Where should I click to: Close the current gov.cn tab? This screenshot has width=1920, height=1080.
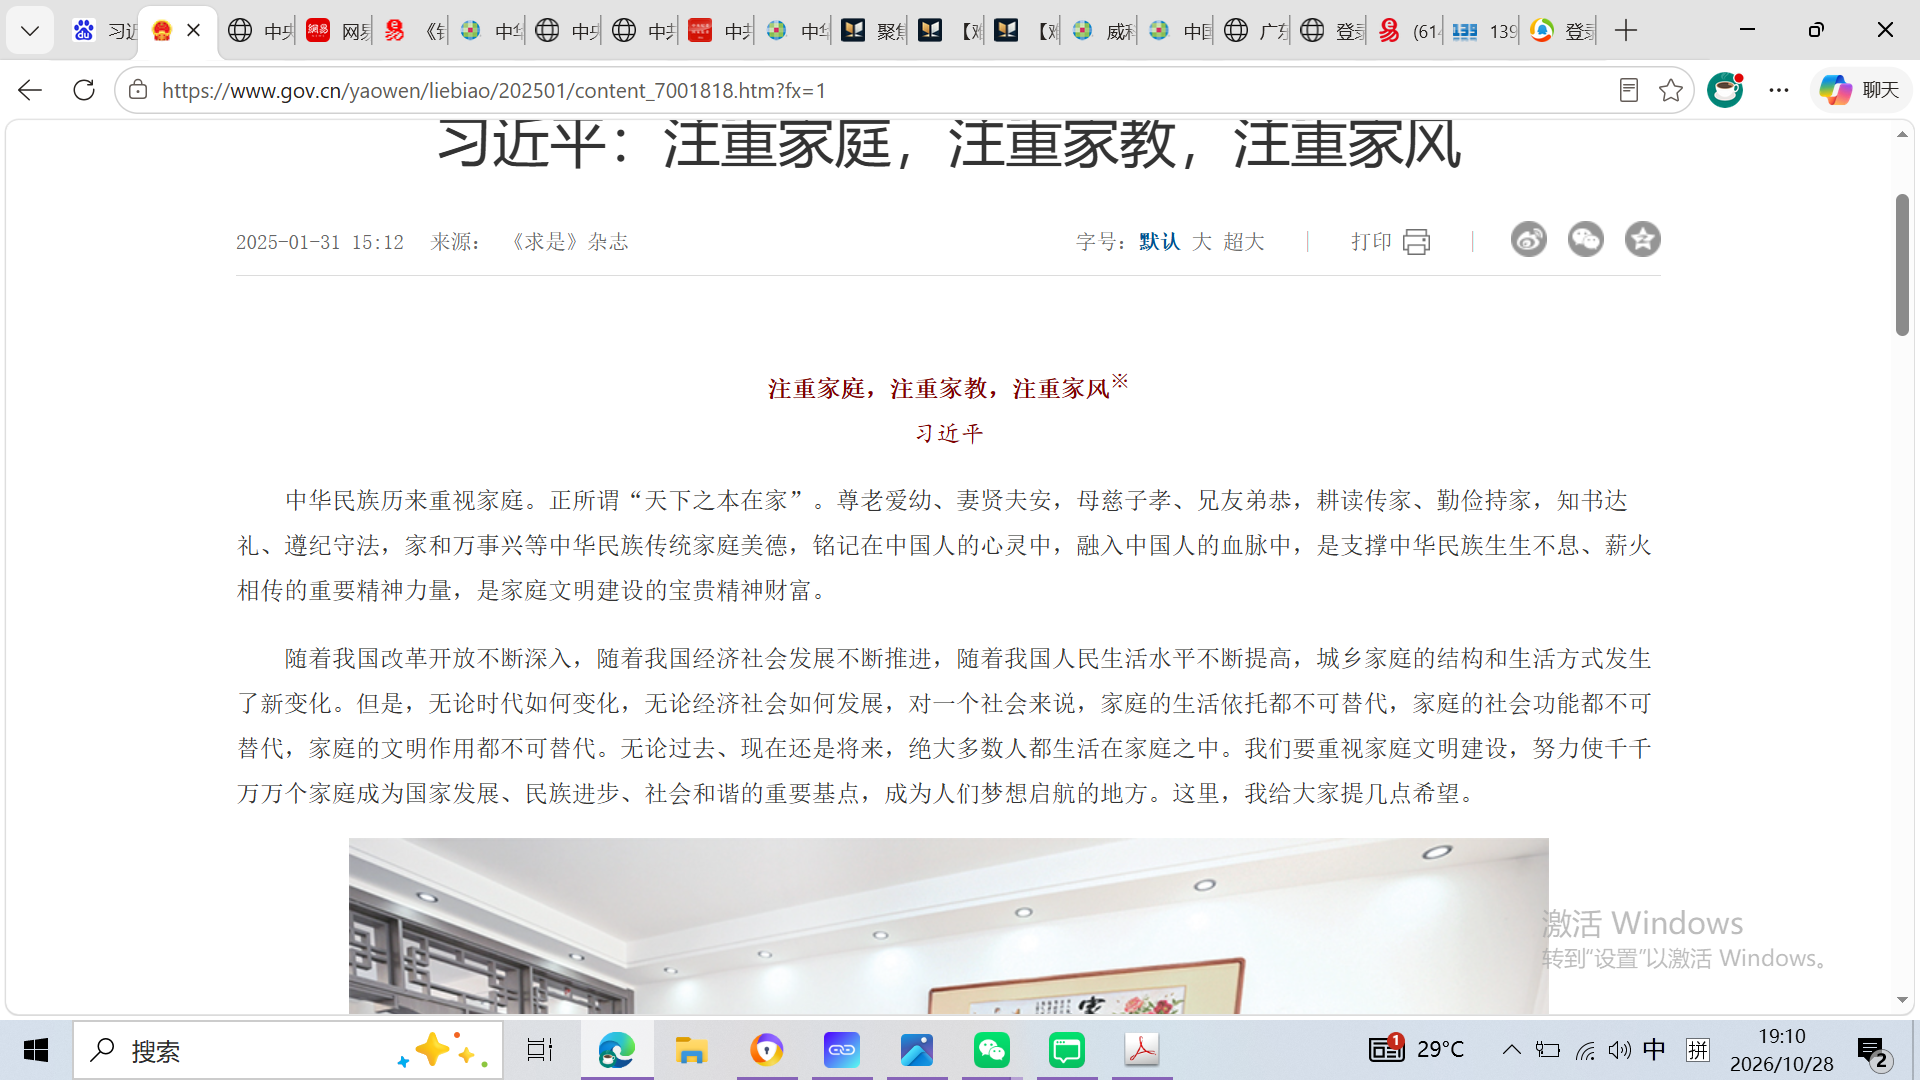[194, 31]
